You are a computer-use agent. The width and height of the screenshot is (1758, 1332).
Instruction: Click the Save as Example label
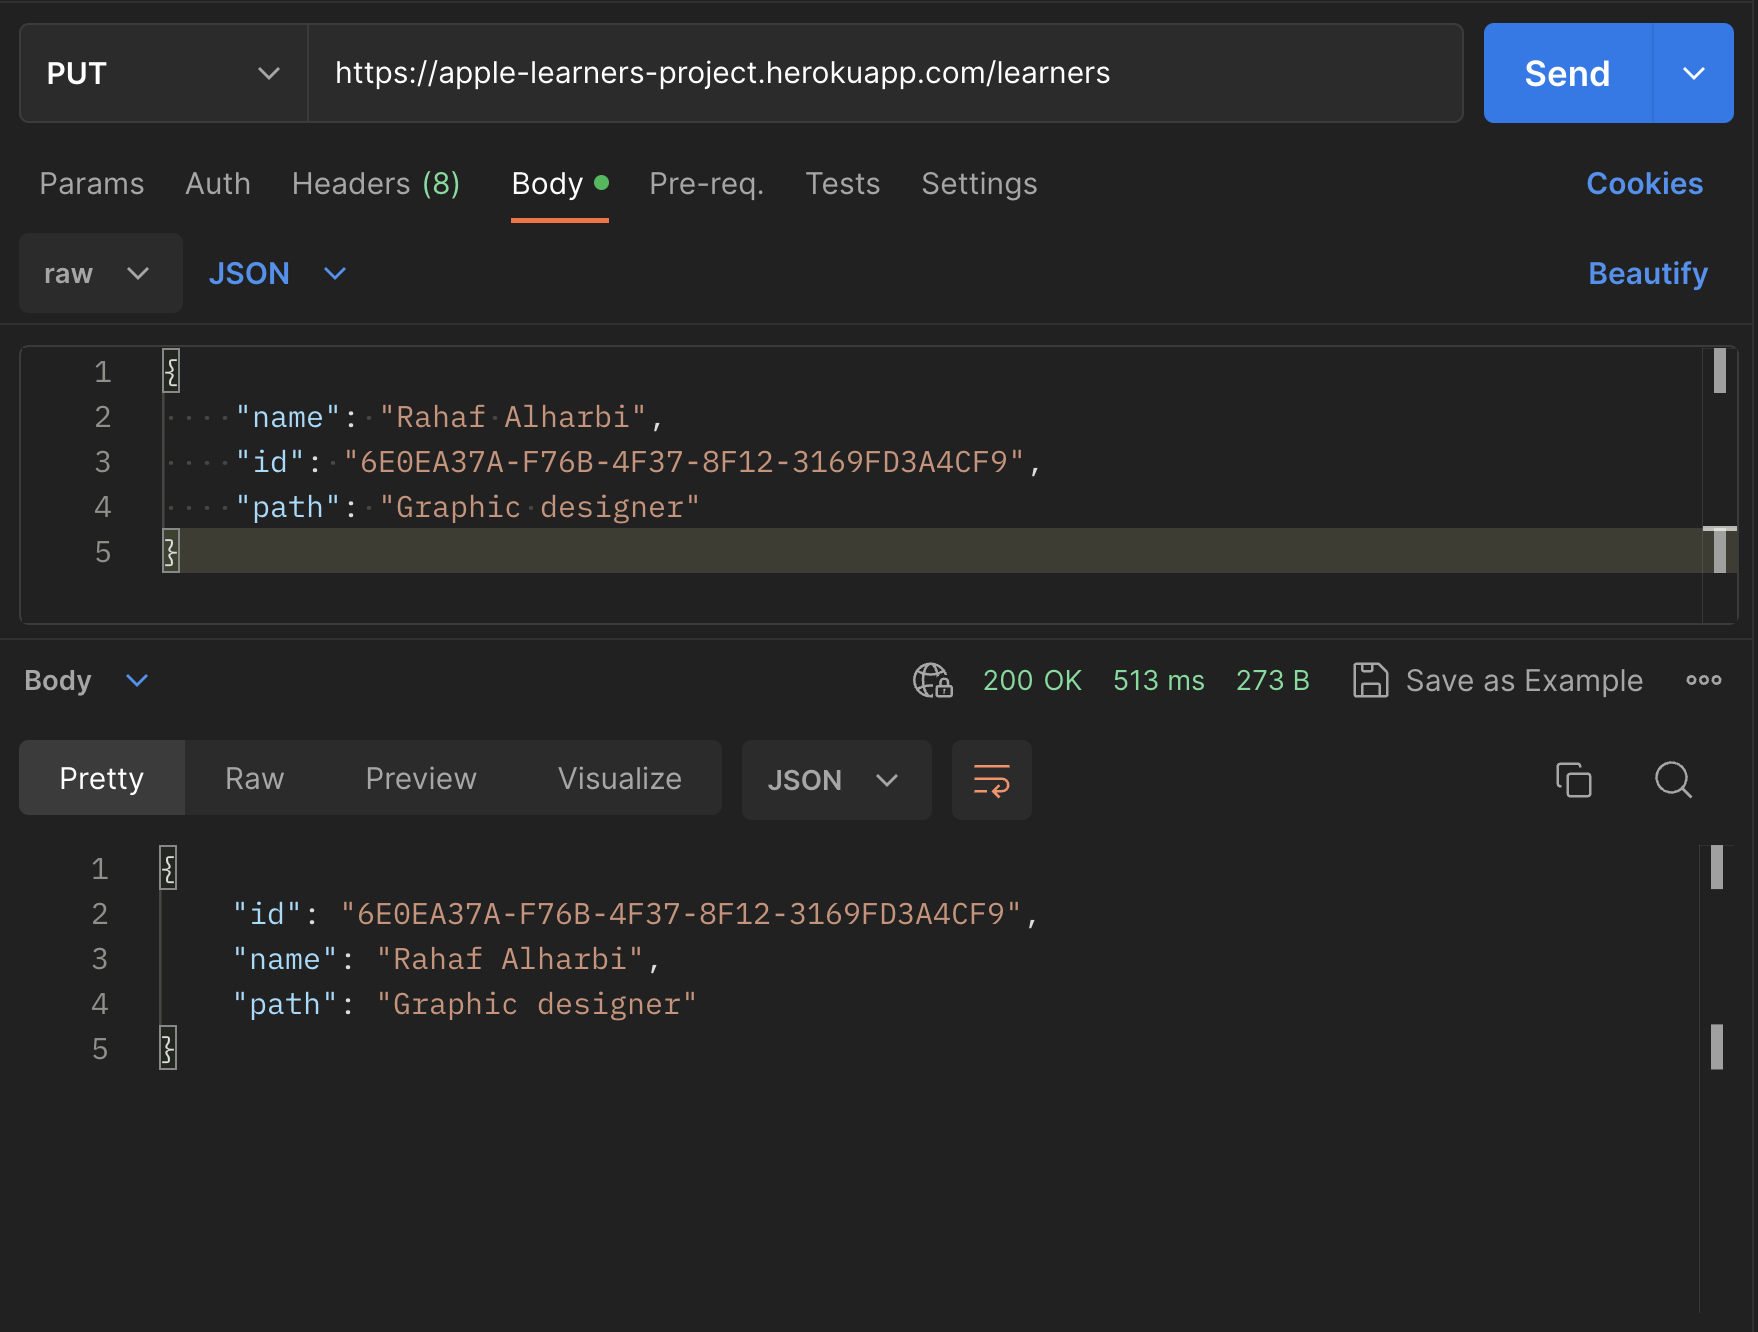1524,680
